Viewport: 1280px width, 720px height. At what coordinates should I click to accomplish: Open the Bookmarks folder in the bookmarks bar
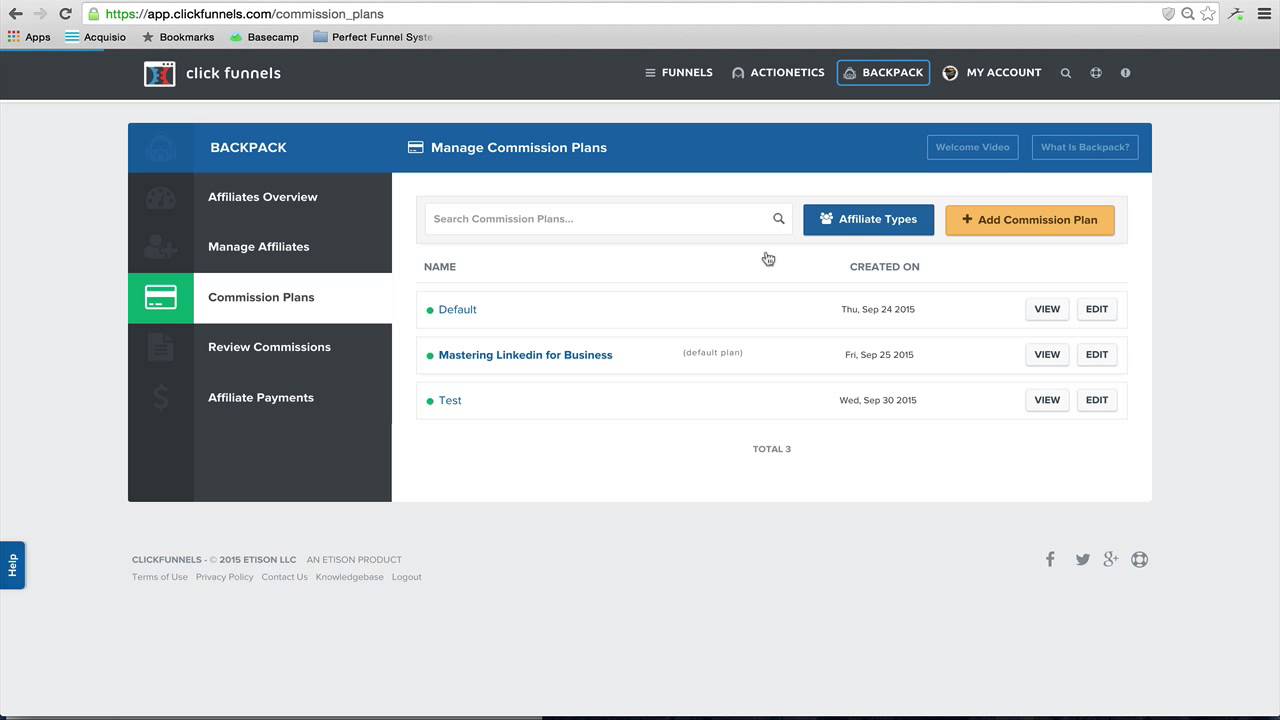click(178, 37)
